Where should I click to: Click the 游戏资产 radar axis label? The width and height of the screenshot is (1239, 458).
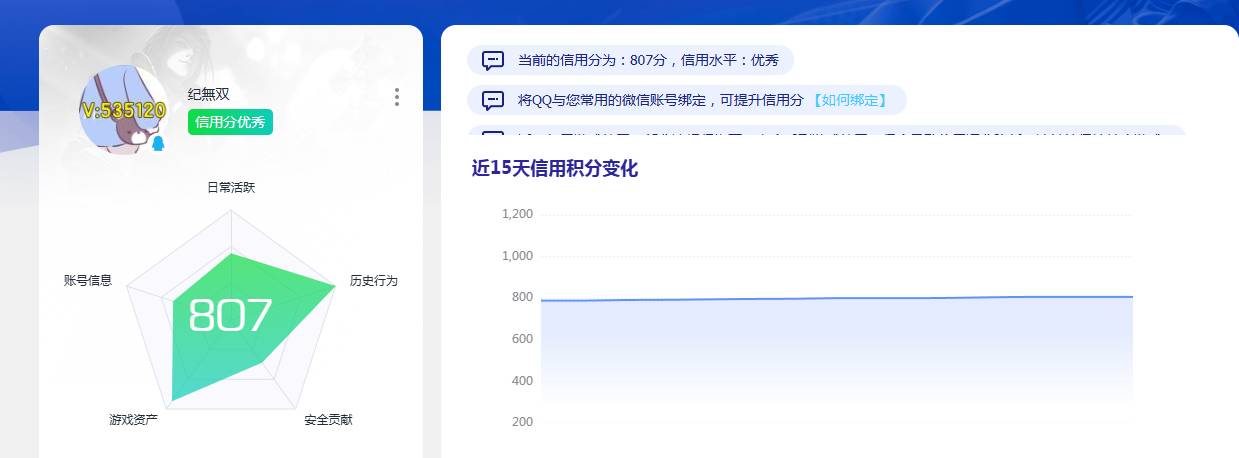click(x=133, y=420)
